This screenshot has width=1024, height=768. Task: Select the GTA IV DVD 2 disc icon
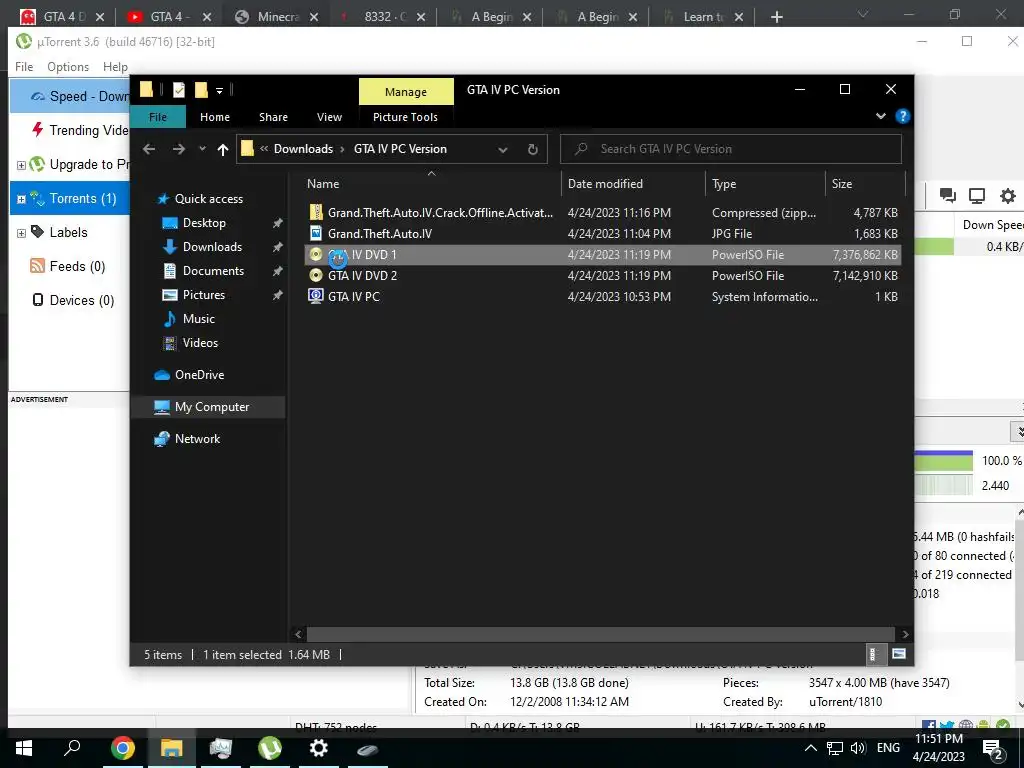[316, 275]
